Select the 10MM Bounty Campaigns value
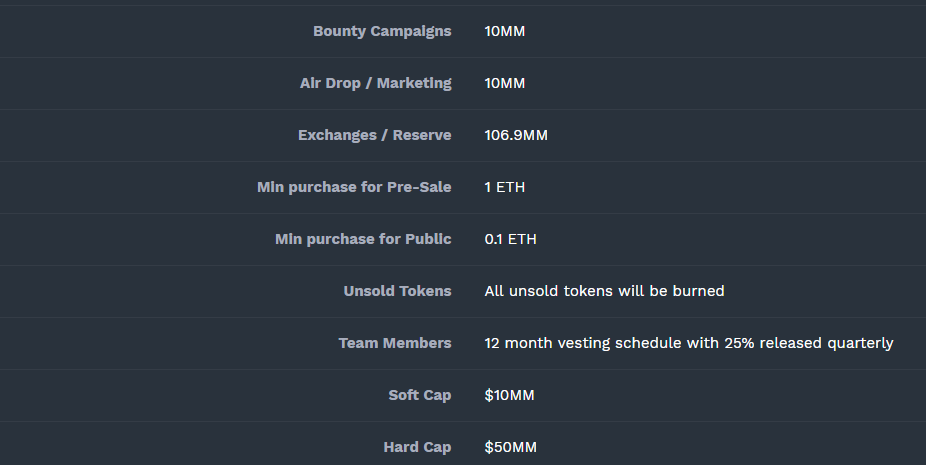 pos(505,31)
